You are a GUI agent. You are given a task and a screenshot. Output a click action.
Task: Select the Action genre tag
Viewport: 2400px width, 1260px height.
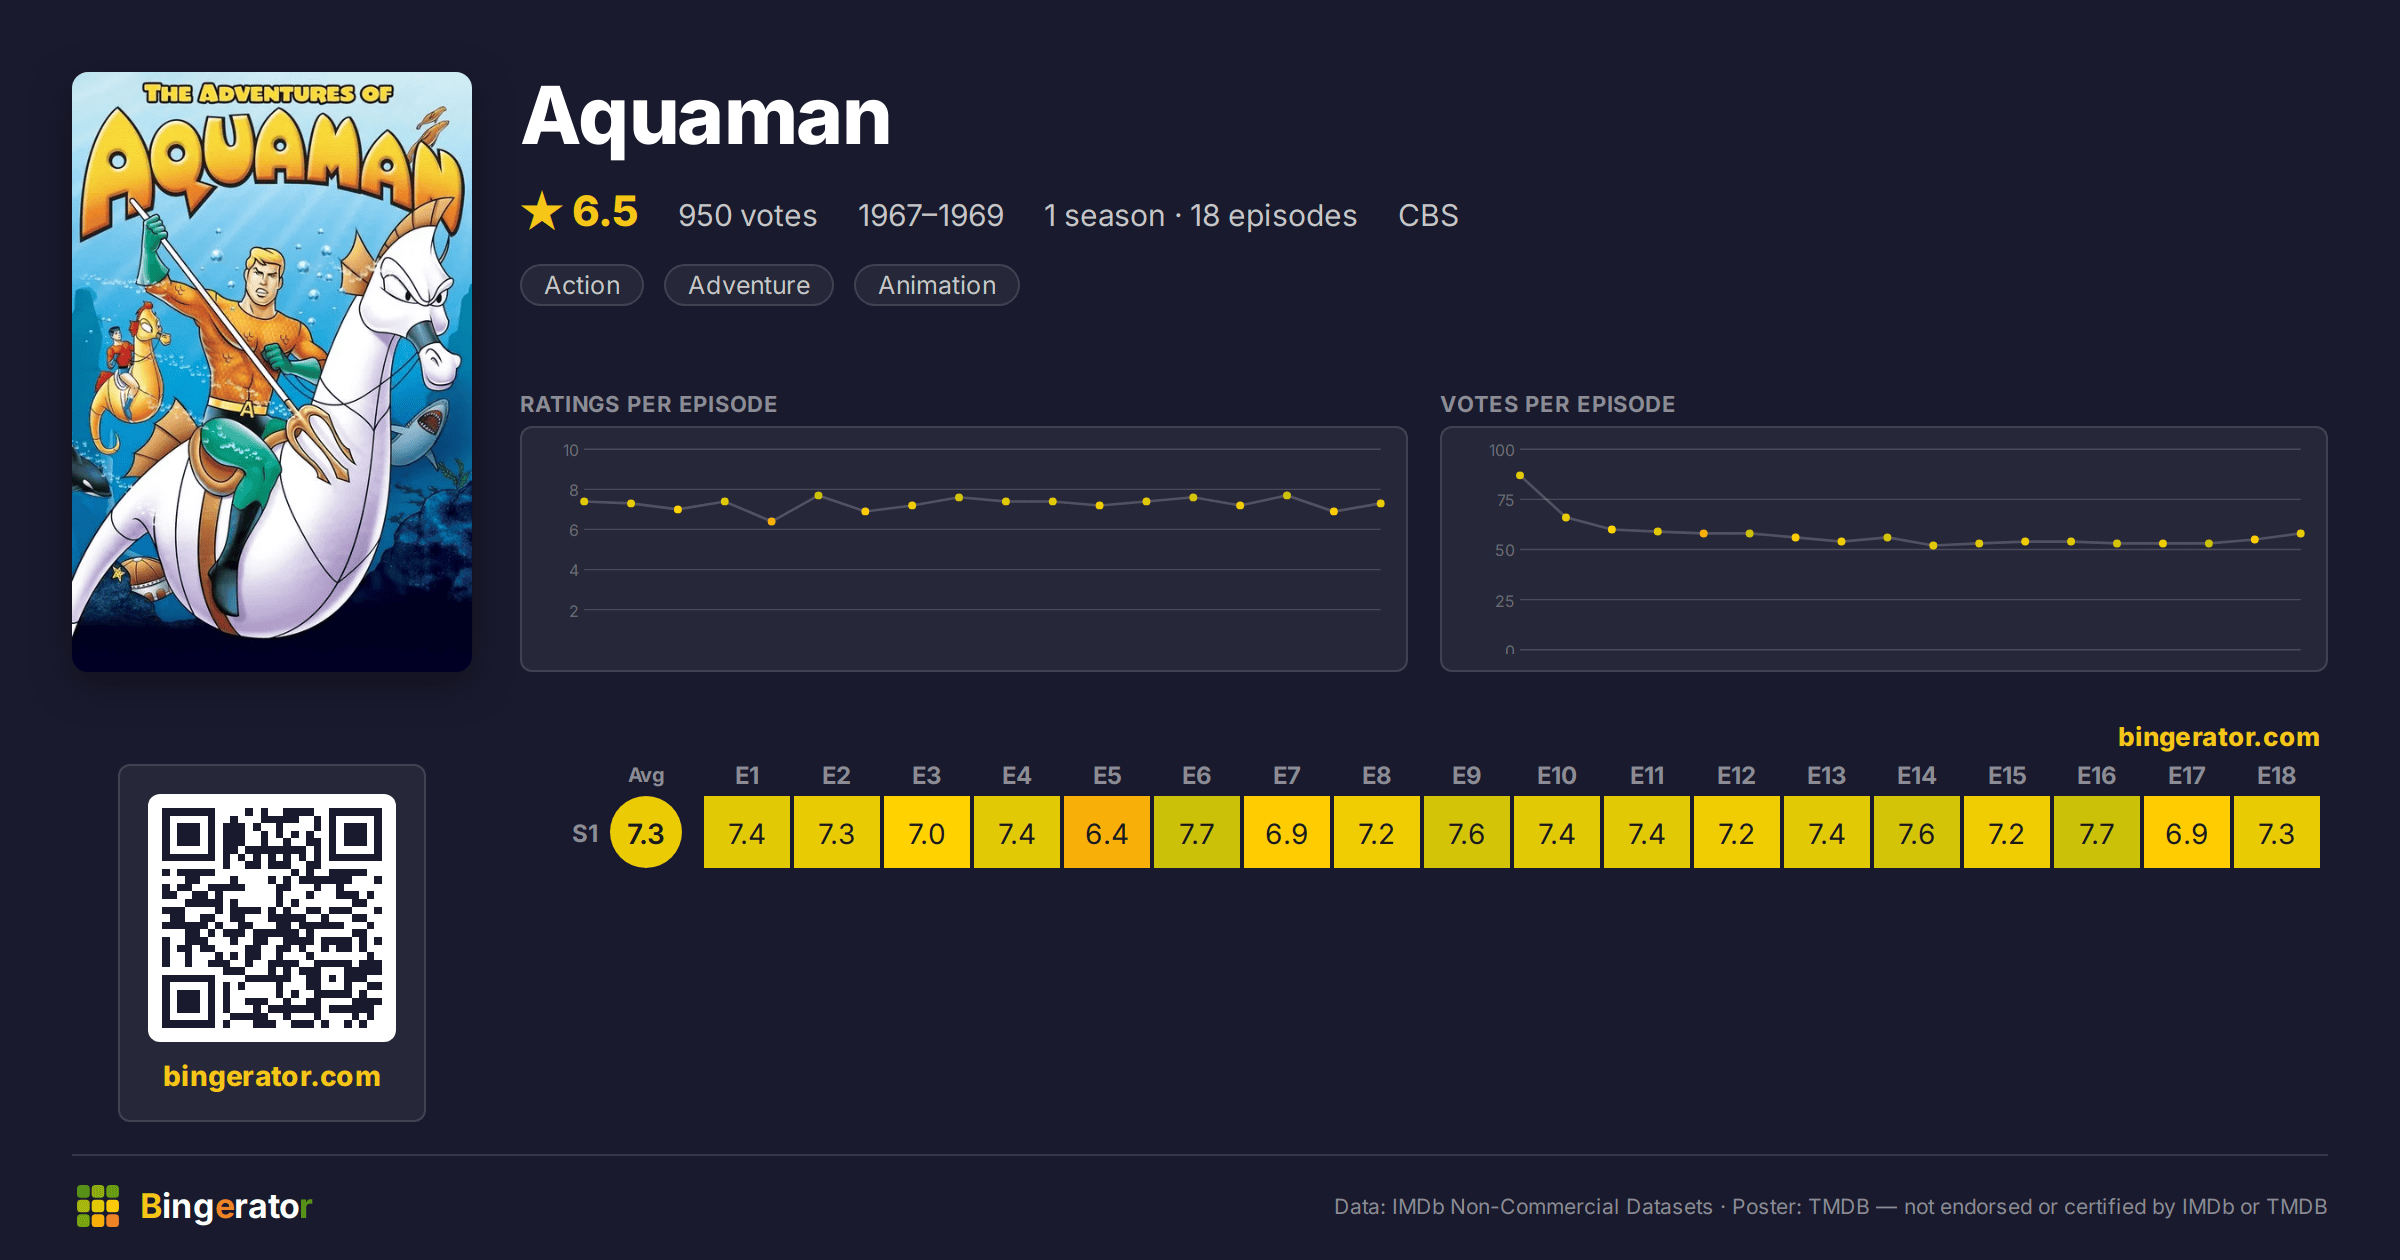click(582, 285)
